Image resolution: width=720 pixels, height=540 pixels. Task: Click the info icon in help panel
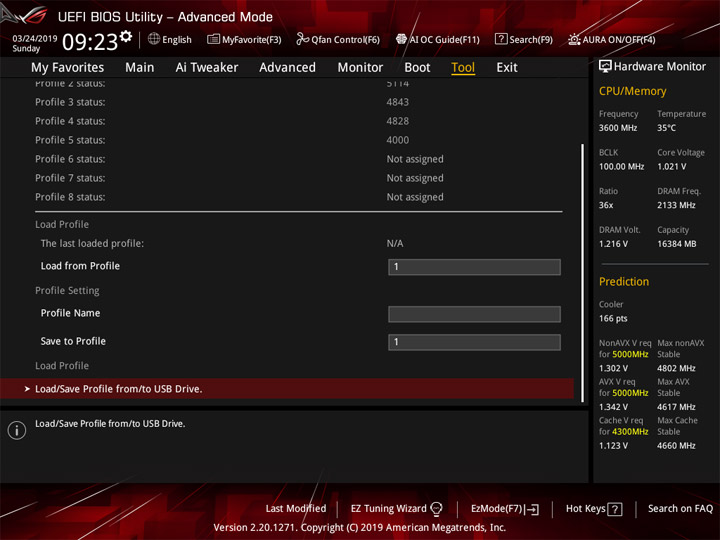pos(17,430)
